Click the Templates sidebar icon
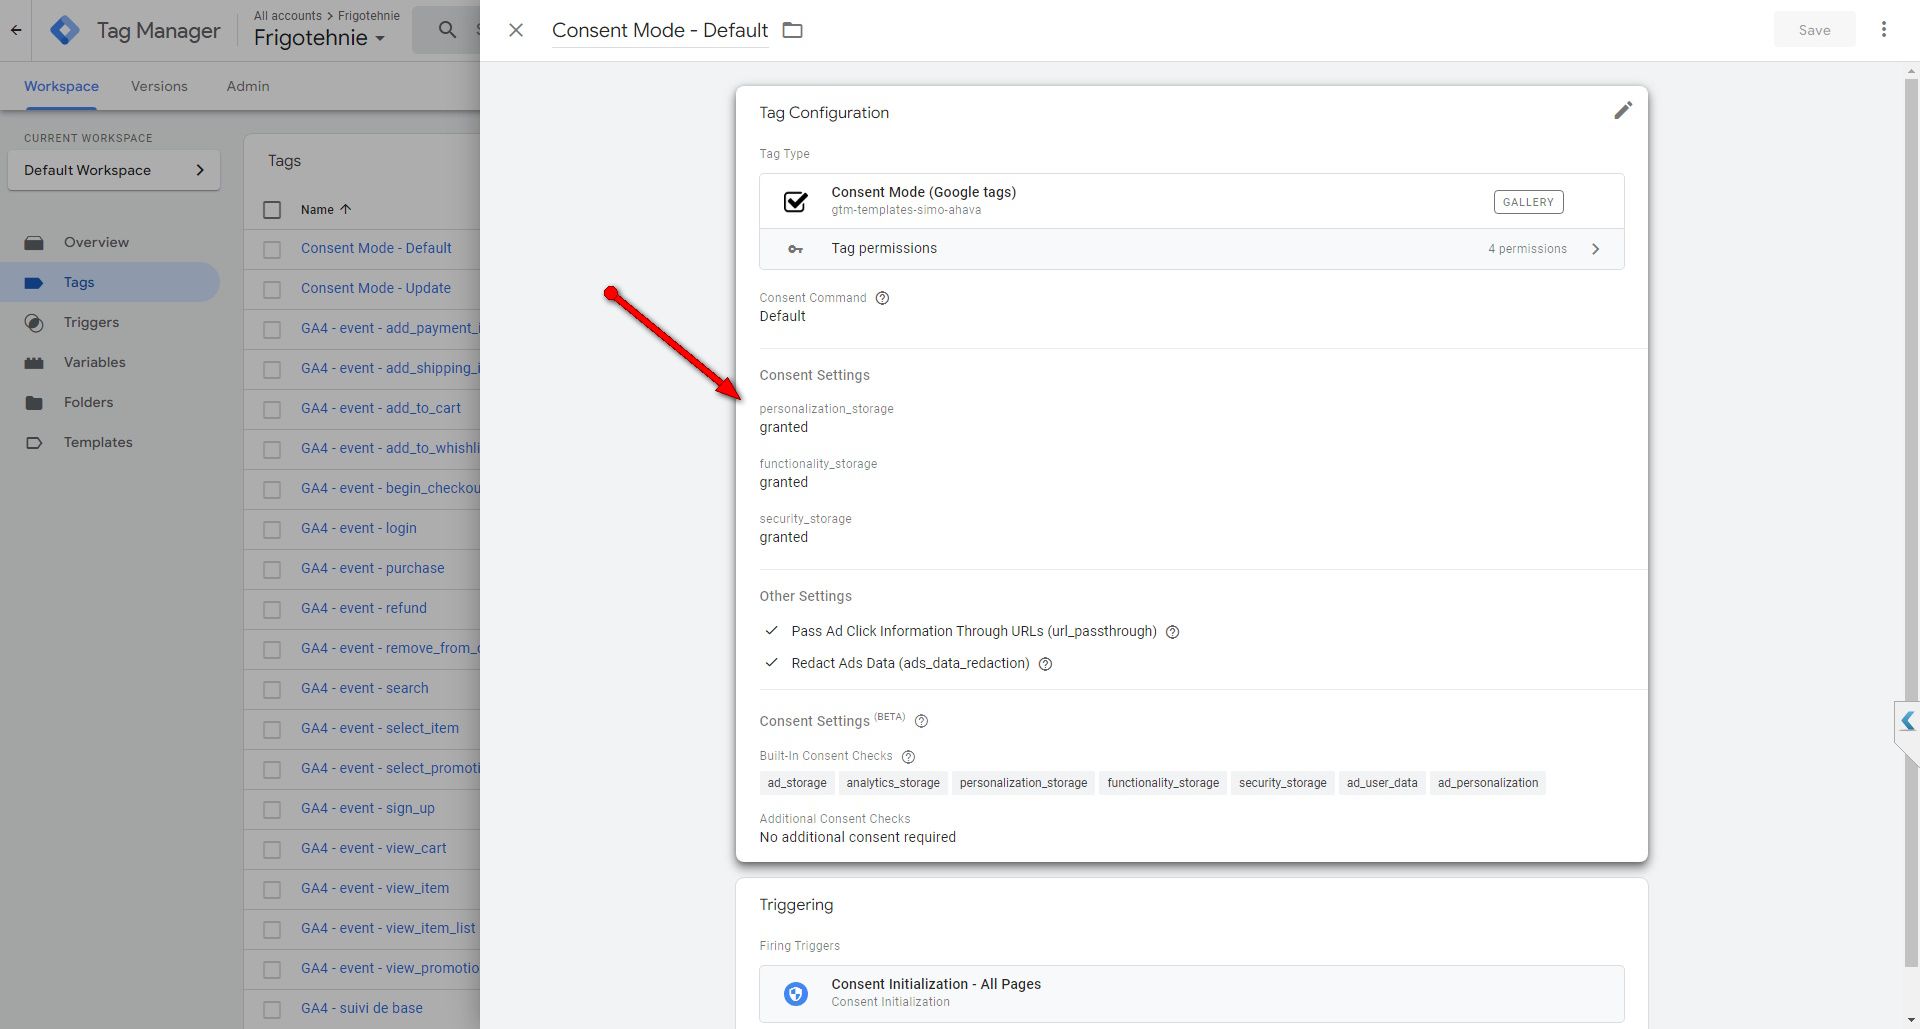The height and width of the screenshot is (1029, 1920). tap(34, 443)
